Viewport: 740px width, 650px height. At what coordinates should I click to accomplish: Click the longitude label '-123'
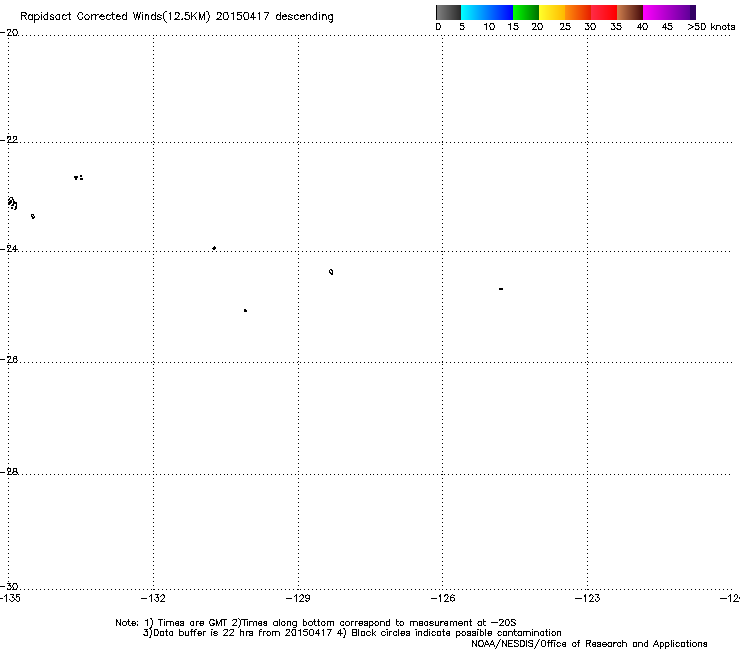[588, 598]
